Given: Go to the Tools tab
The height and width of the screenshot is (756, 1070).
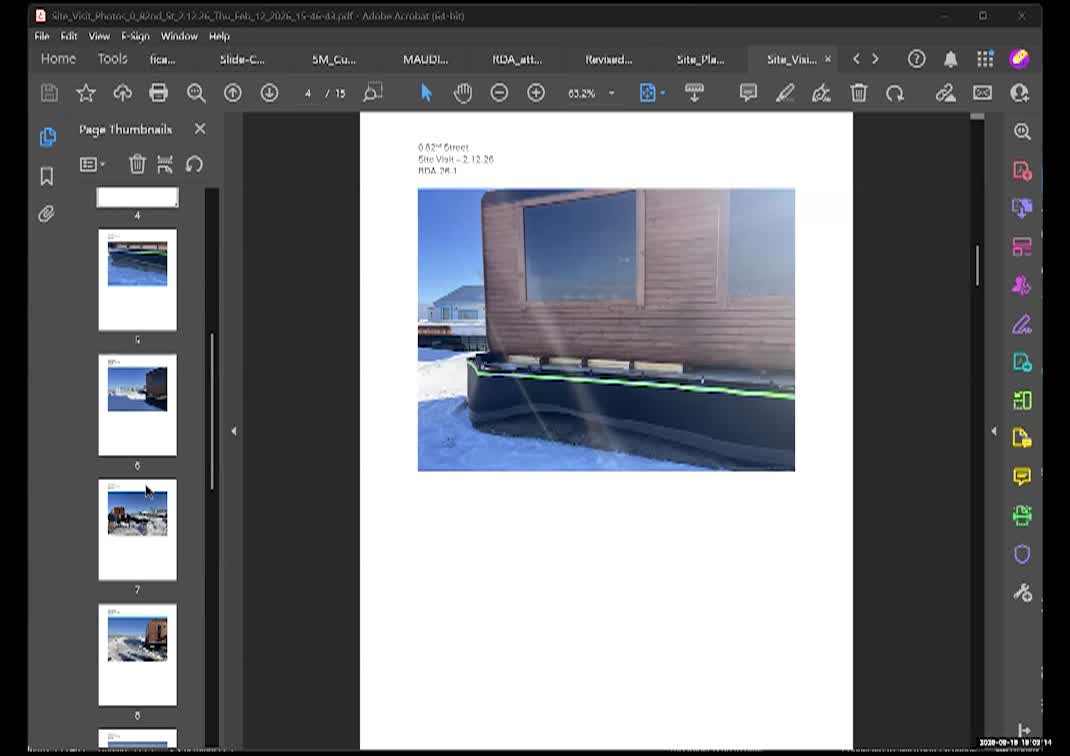Looking at the screenshot, I should click(113, 59).
